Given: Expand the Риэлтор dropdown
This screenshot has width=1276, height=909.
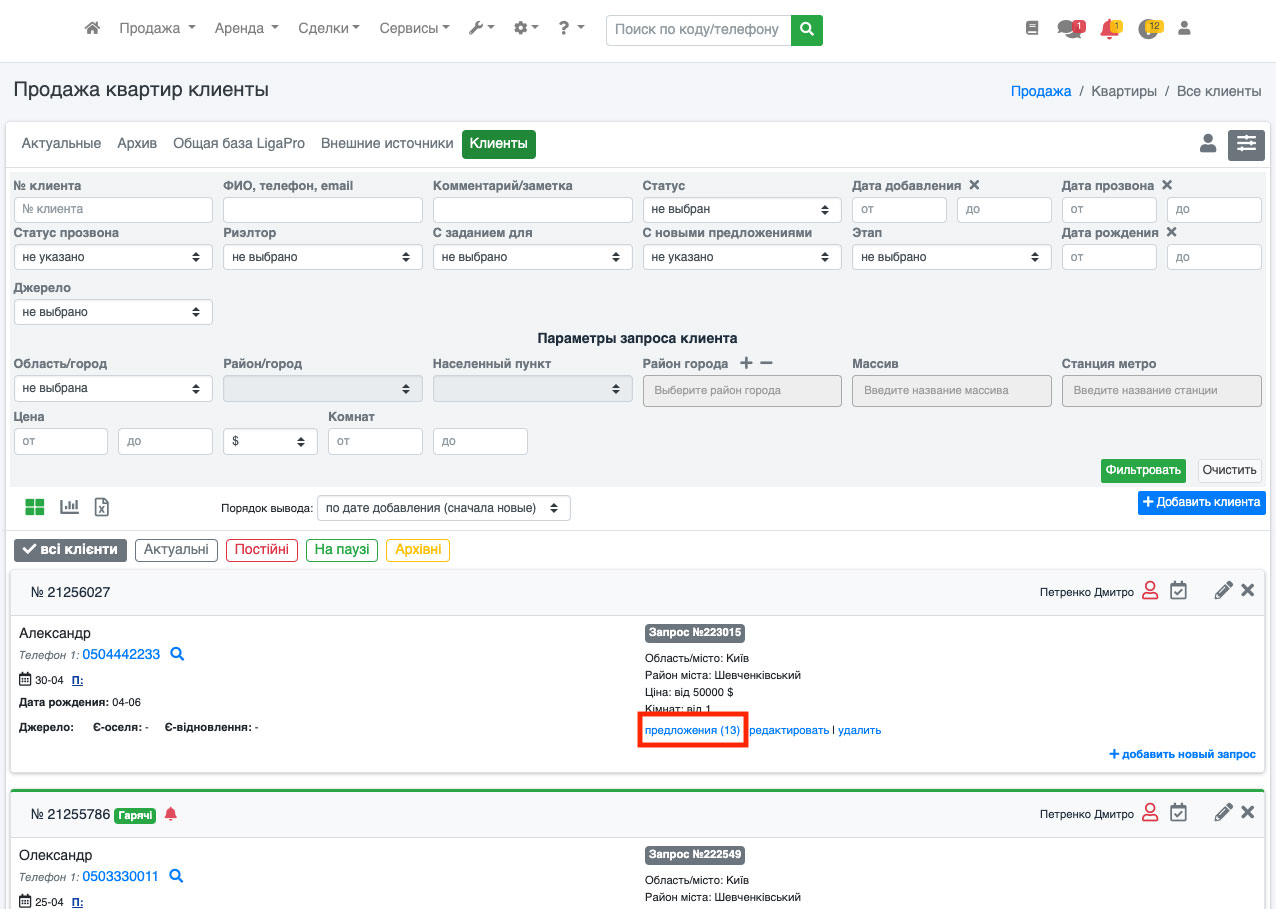Looking at the screenshot, I should [322, 257].
